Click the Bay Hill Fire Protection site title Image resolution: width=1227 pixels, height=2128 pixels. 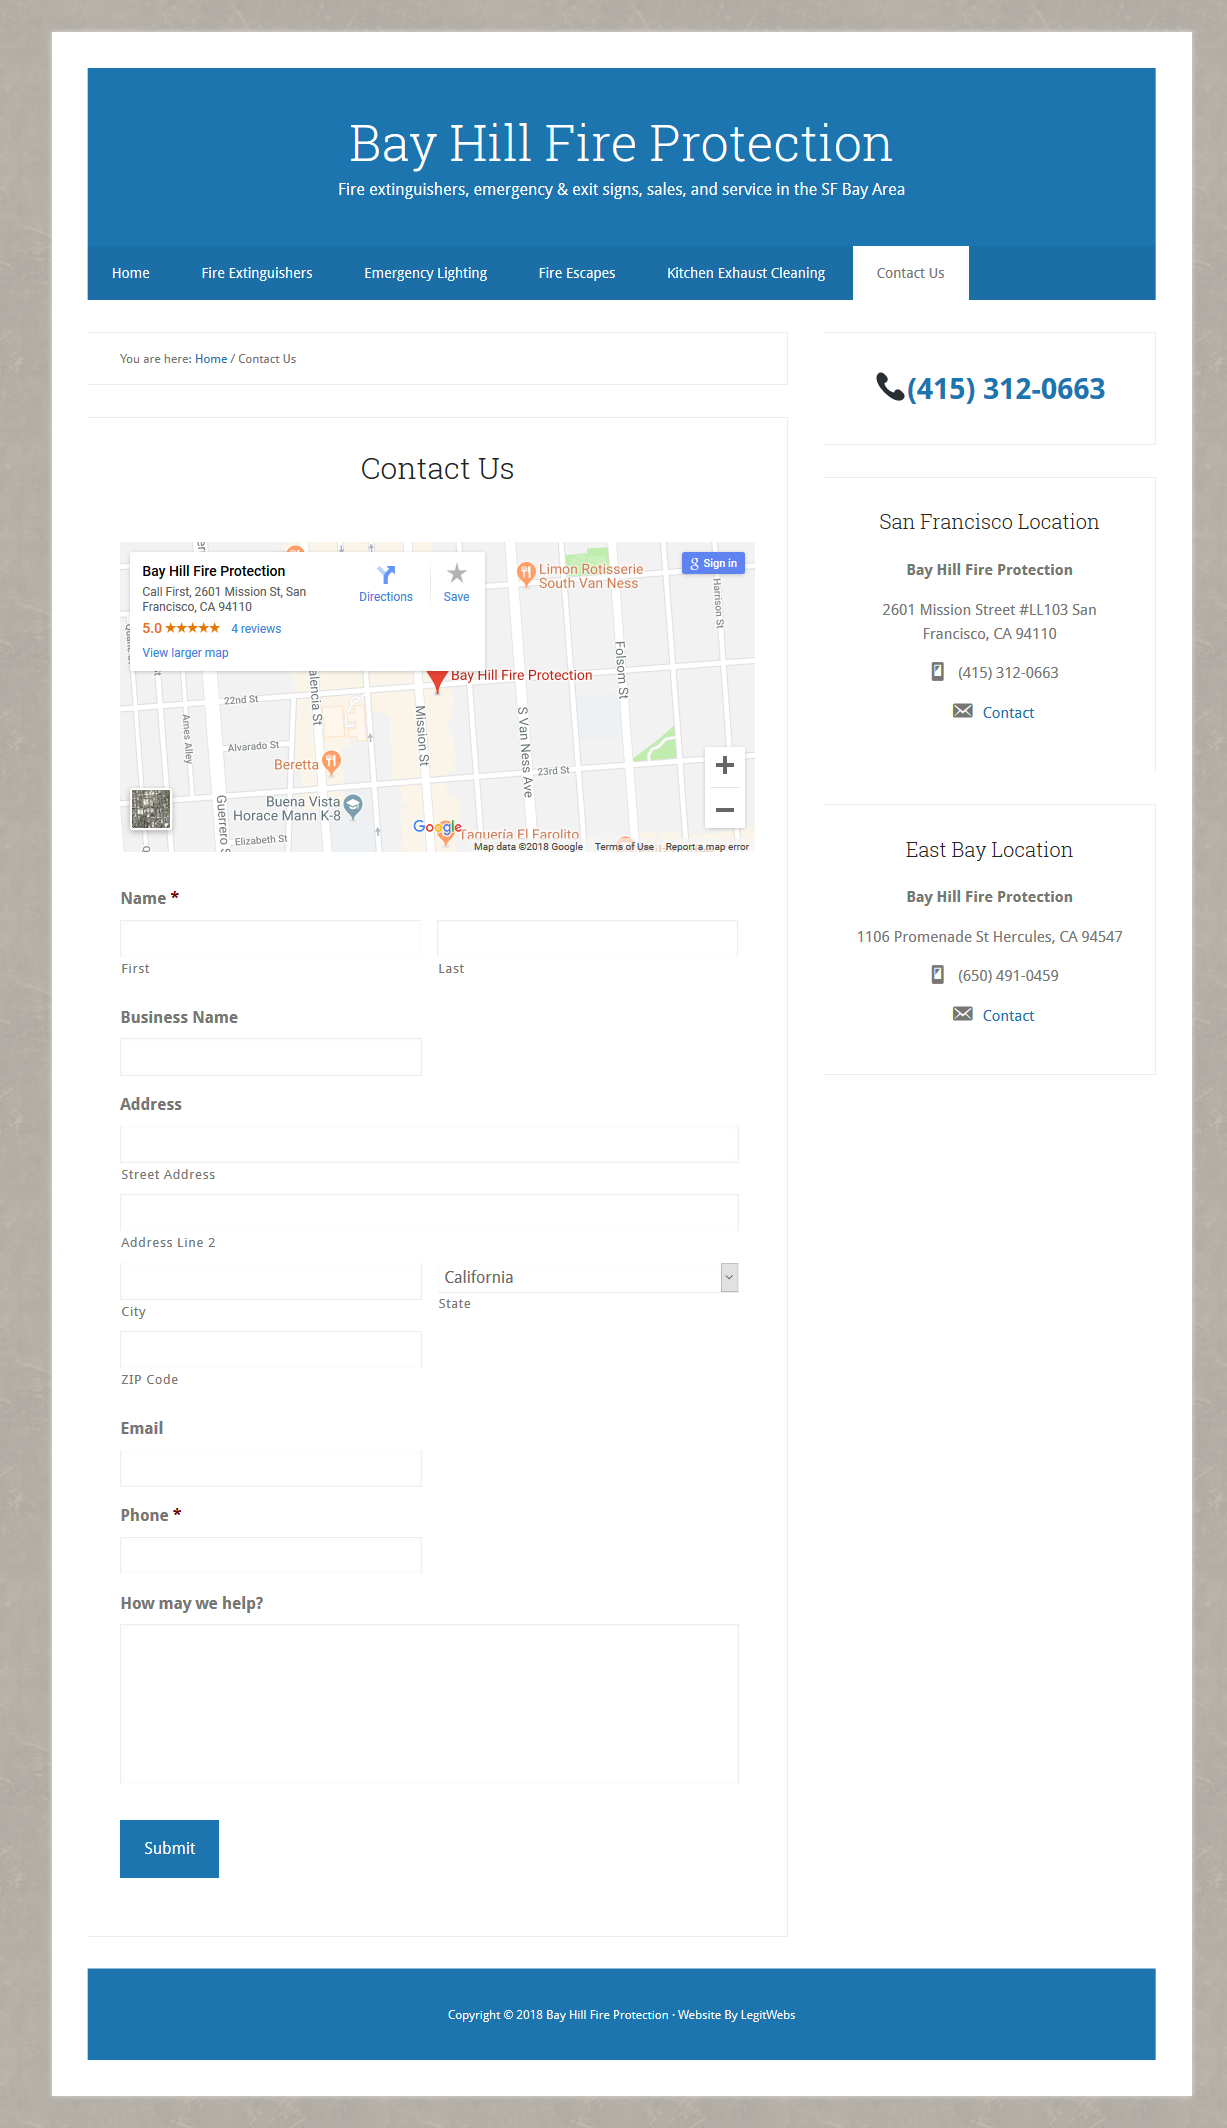click(x=620, y=143)
